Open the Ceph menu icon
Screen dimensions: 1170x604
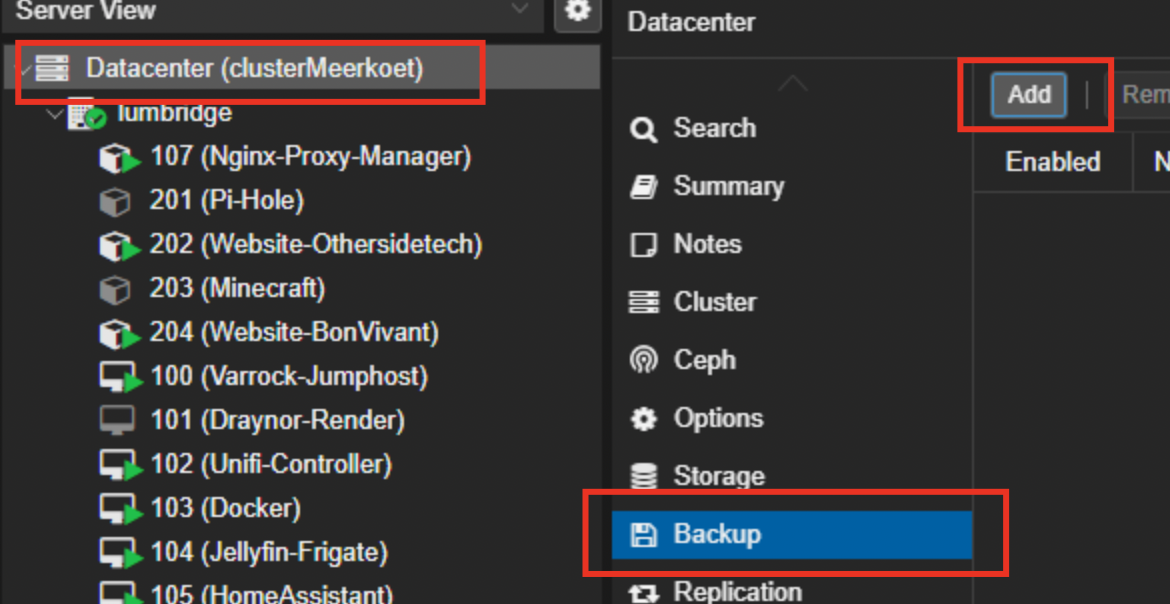[643, 361]
